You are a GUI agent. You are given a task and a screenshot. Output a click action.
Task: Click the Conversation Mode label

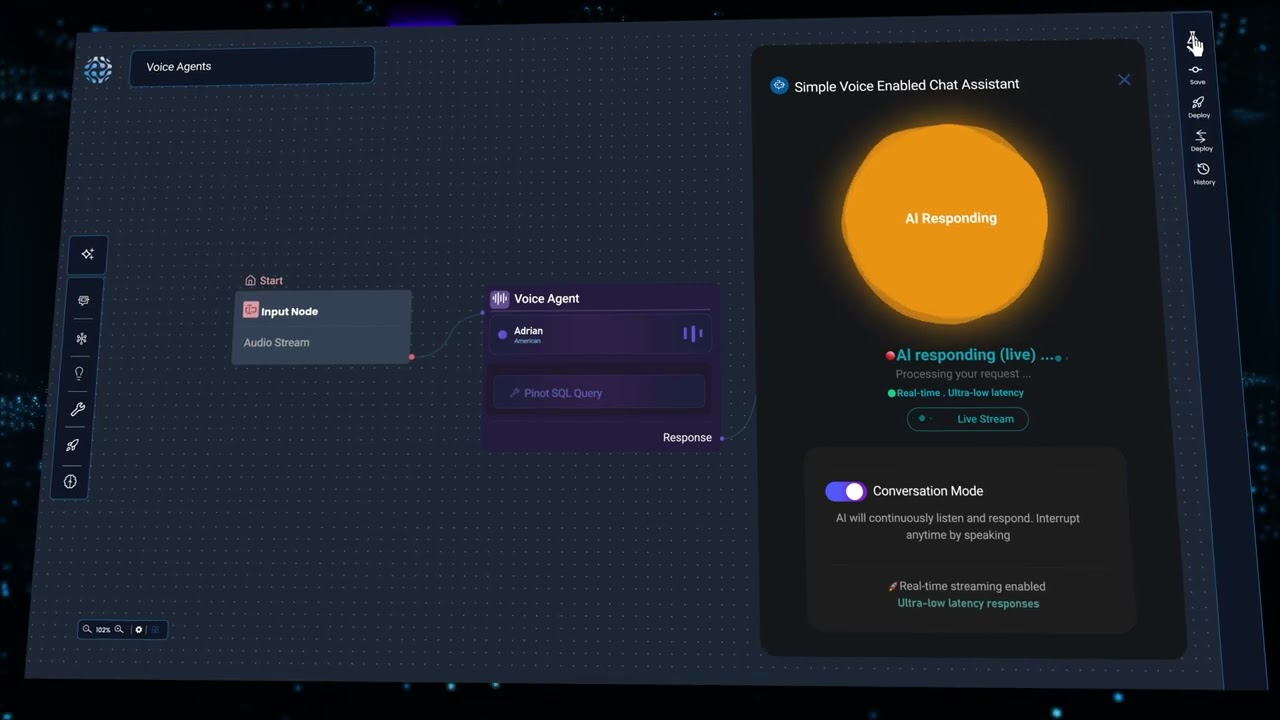(x=928, y=491)
